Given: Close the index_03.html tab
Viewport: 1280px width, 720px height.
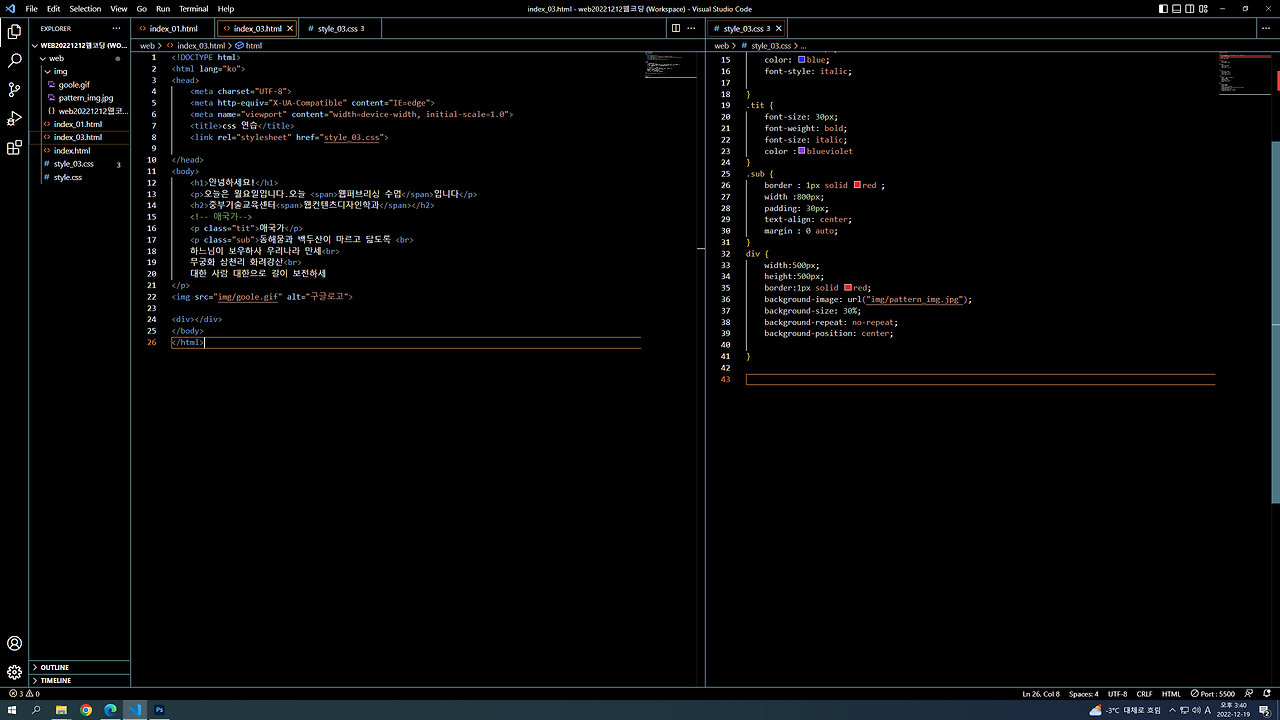Looking at the screenshot, I should tap(290, 29).
